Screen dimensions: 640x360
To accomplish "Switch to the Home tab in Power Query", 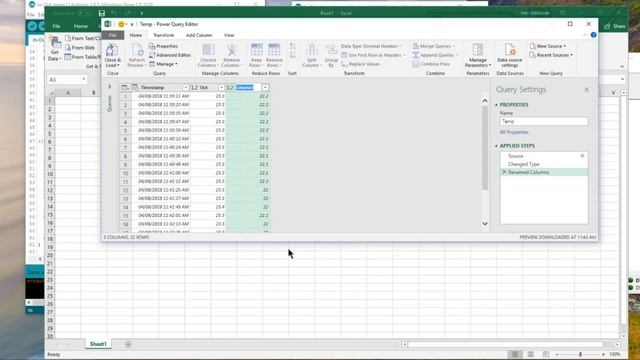I will 136,36.
